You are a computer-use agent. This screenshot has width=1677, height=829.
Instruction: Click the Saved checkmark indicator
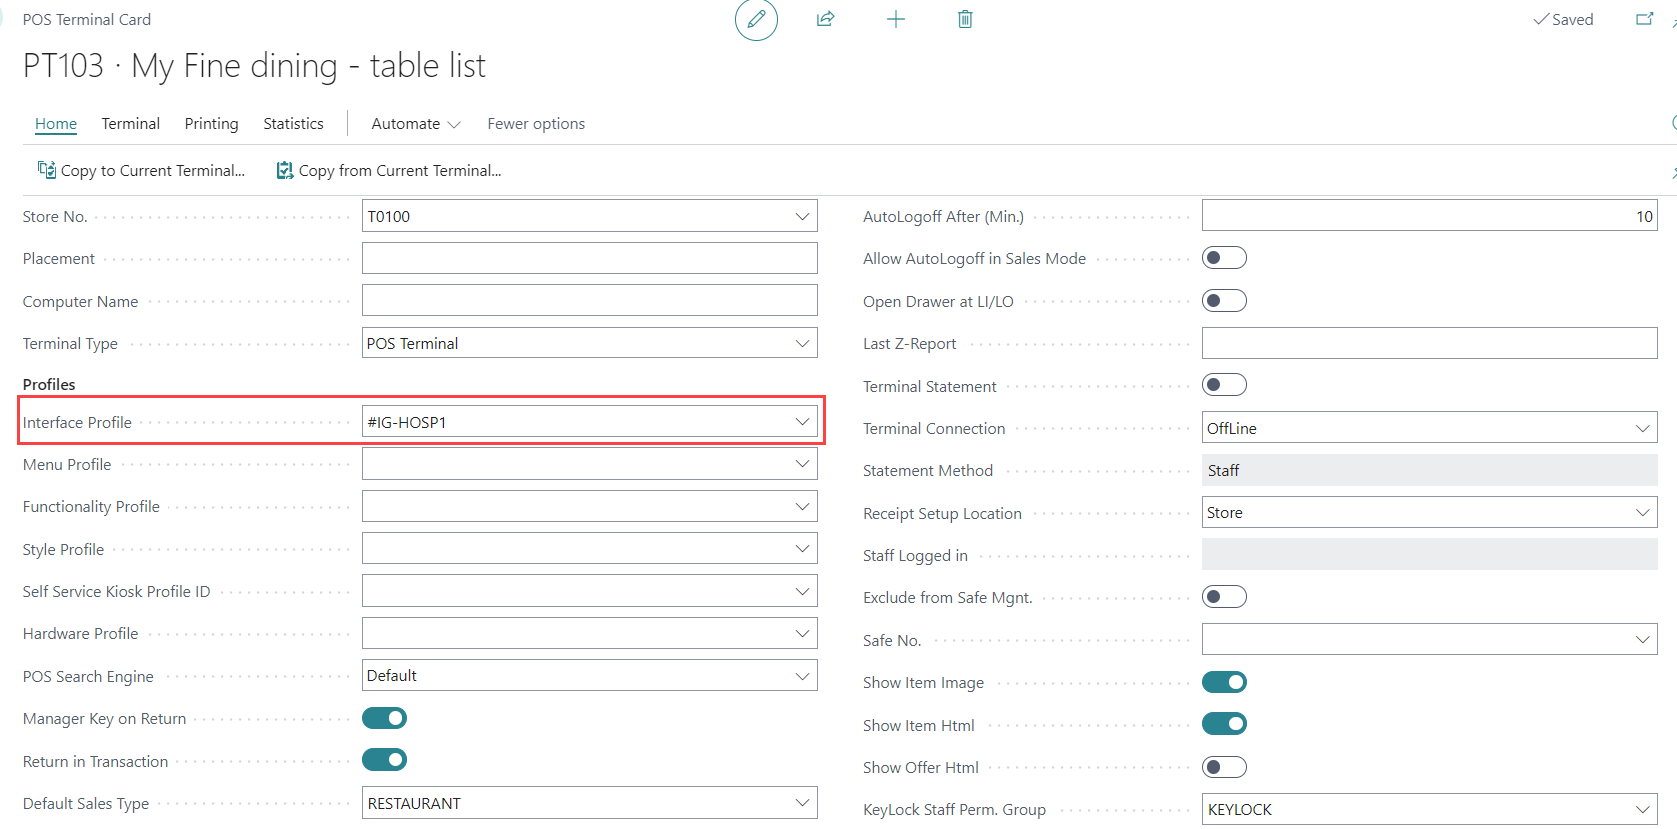[1563, 19]
